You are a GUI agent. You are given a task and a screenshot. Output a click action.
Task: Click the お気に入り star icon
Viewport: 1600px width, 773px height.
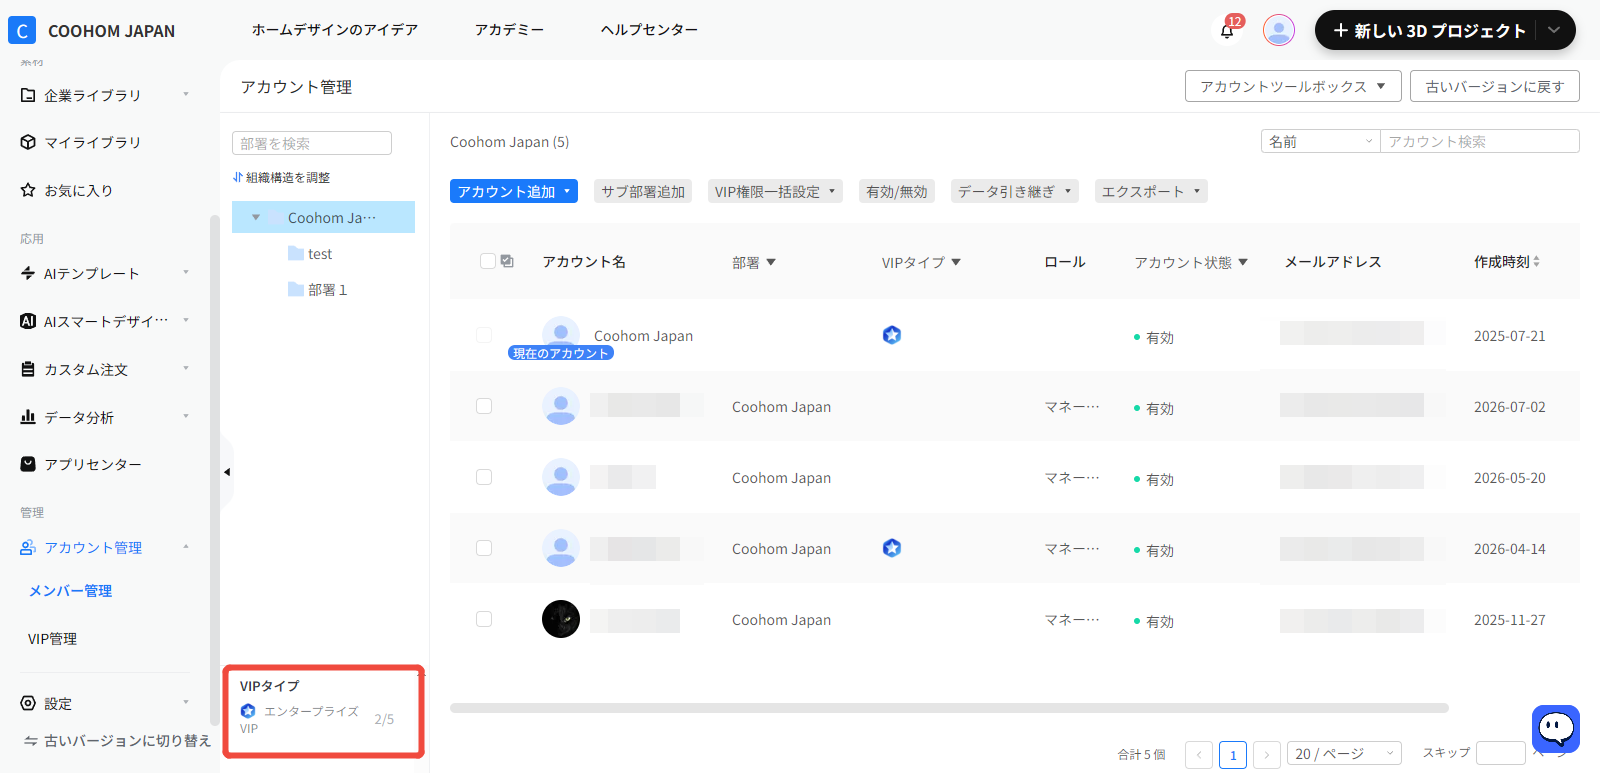tap(28, 190)
